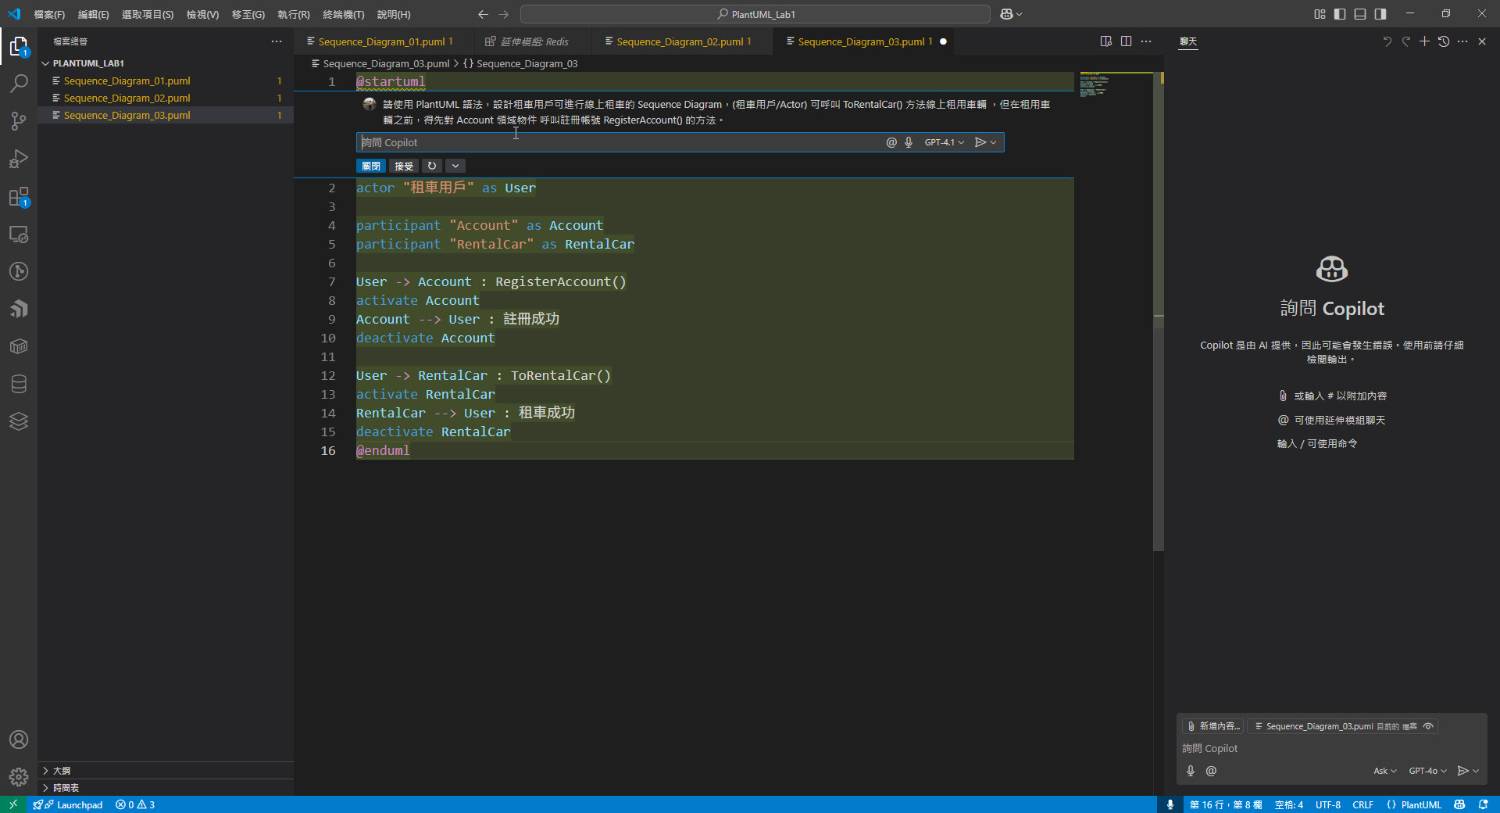1500x813 pixels.
Task: Open the 檔案(F) menu
Action: click(49, 14)
